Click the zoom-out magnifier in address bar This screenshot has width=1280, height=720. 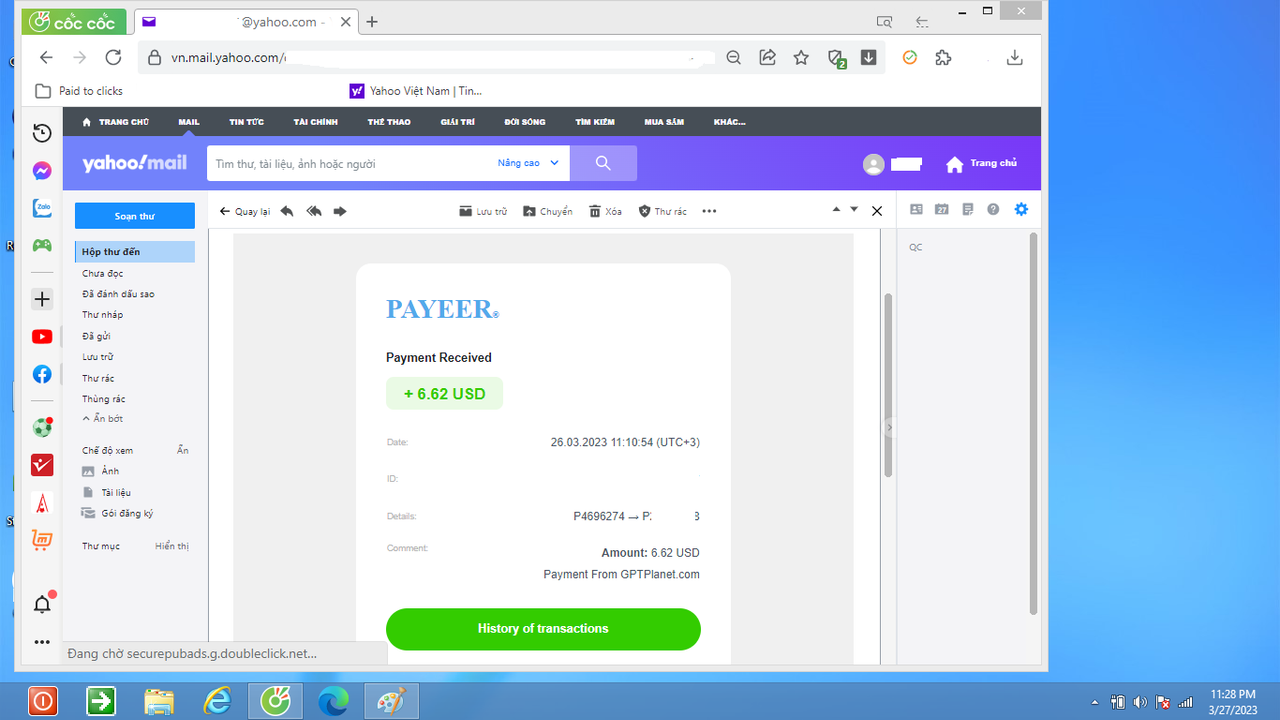click(x=734, y=58)
